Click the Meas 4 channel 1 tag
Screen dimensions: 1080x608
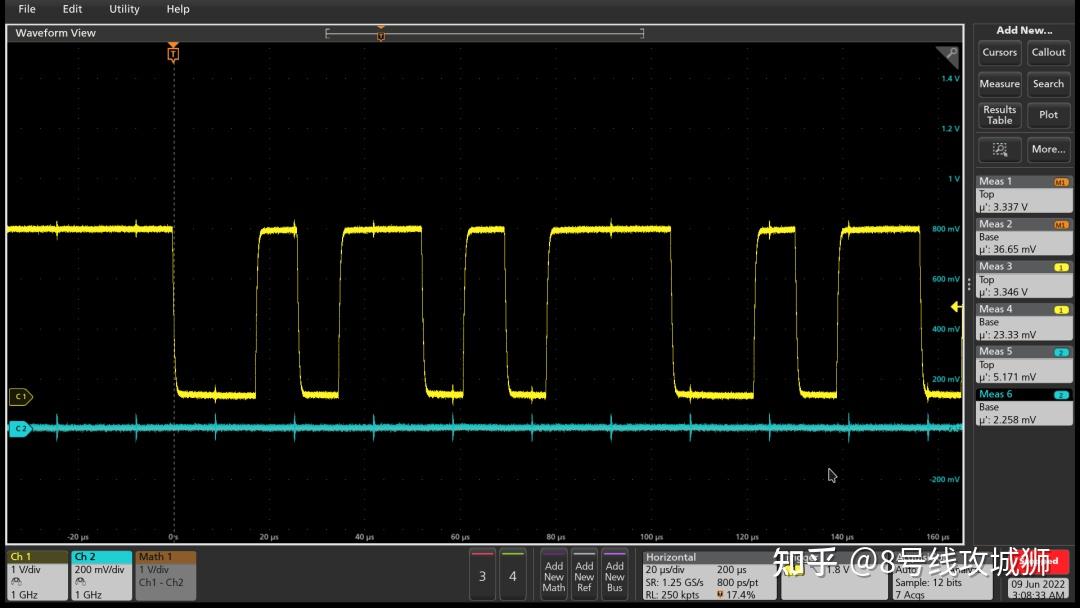(x=1061, y=310)
